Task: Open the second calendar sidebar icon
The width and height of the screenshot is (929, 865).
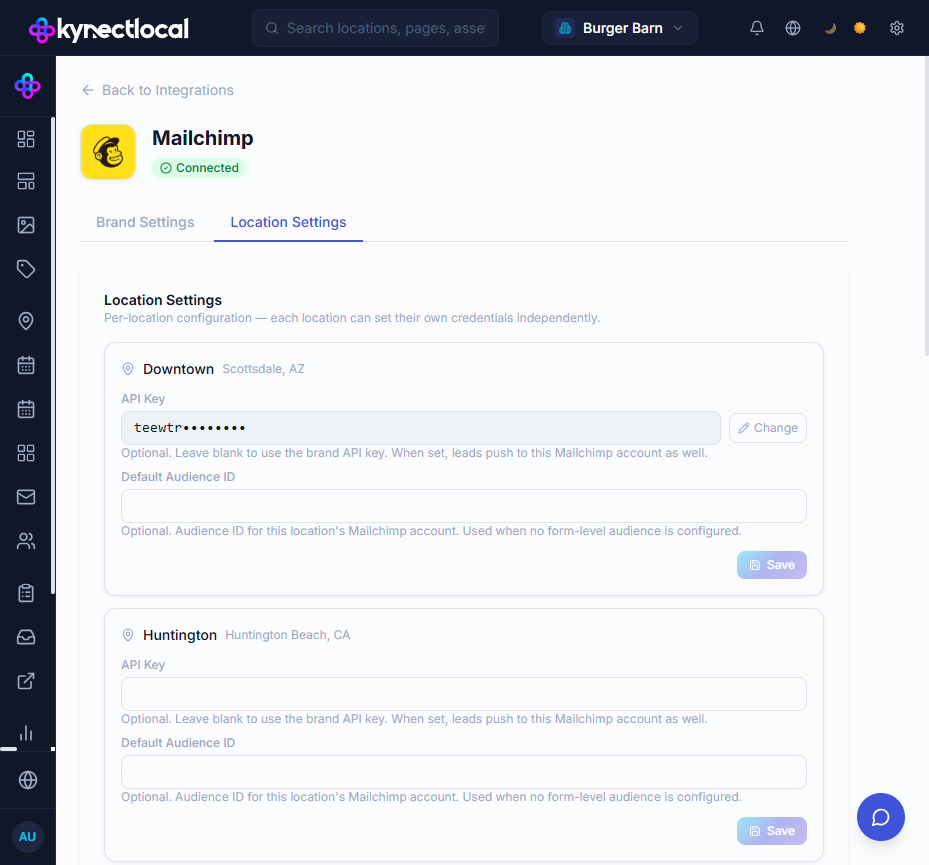Action: (26, 409)
